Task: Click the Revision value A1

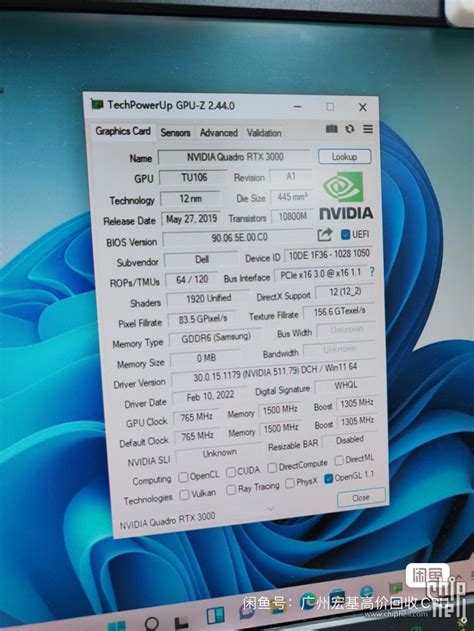Action: point(291,176)
